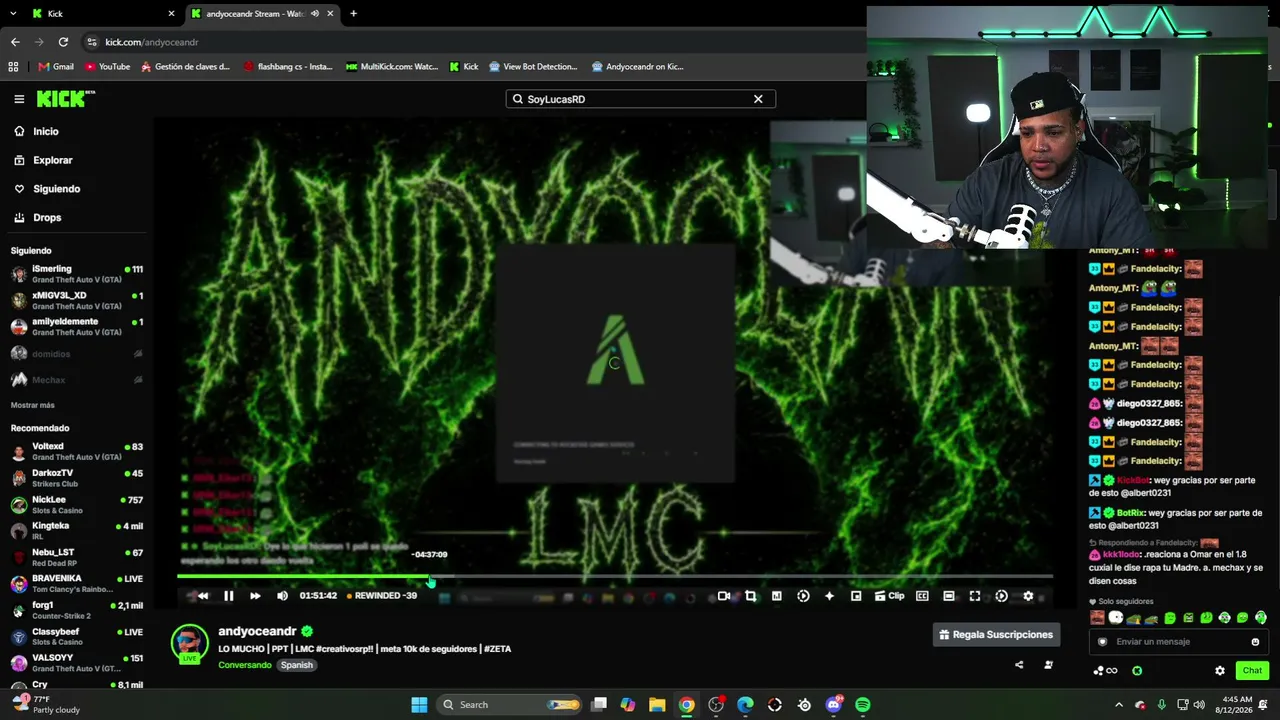Seek on the stream progress bar
The image size is (1280, 720).
click(615, 577)
